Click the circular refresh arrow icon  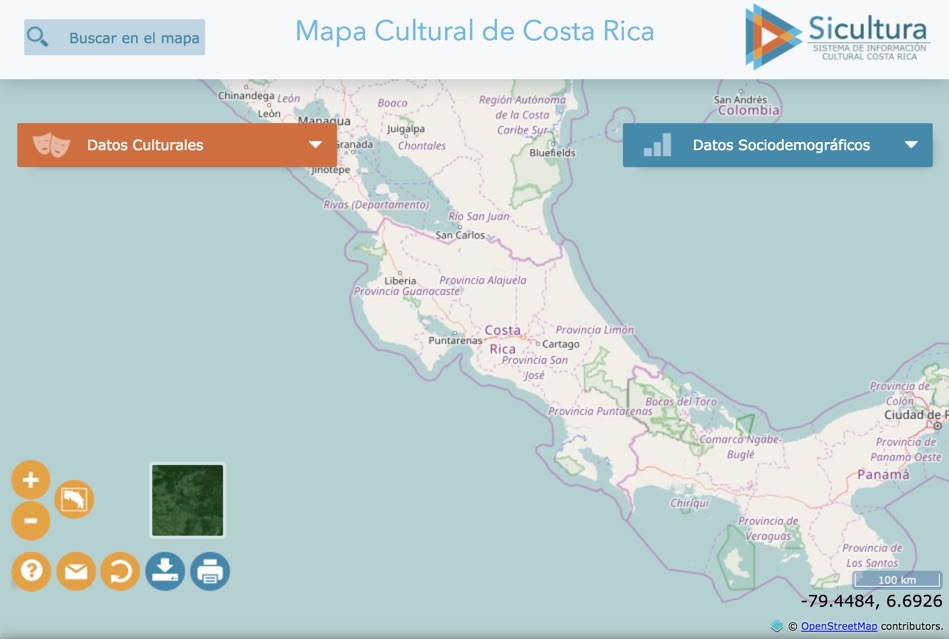(120, 571)
